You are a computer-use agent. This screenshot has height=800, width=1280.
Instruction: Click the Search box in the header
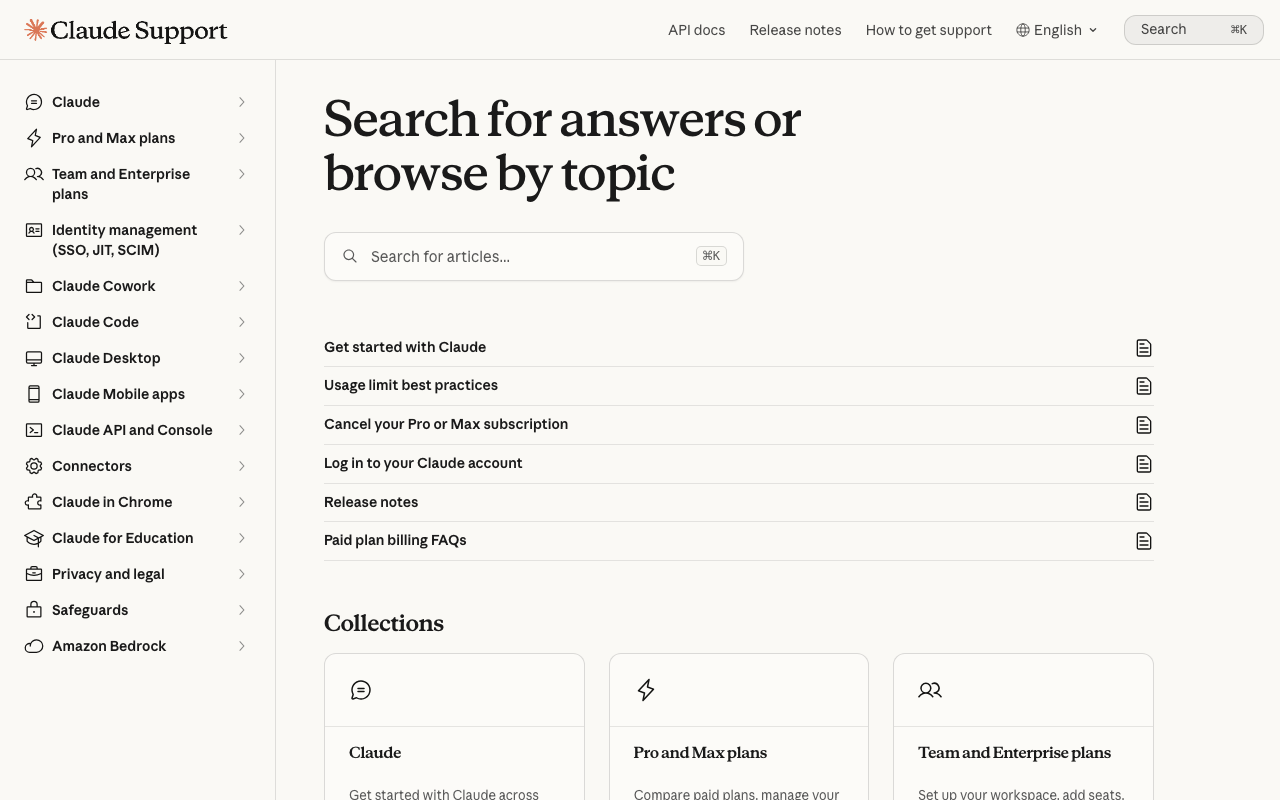pos(1194,30)
